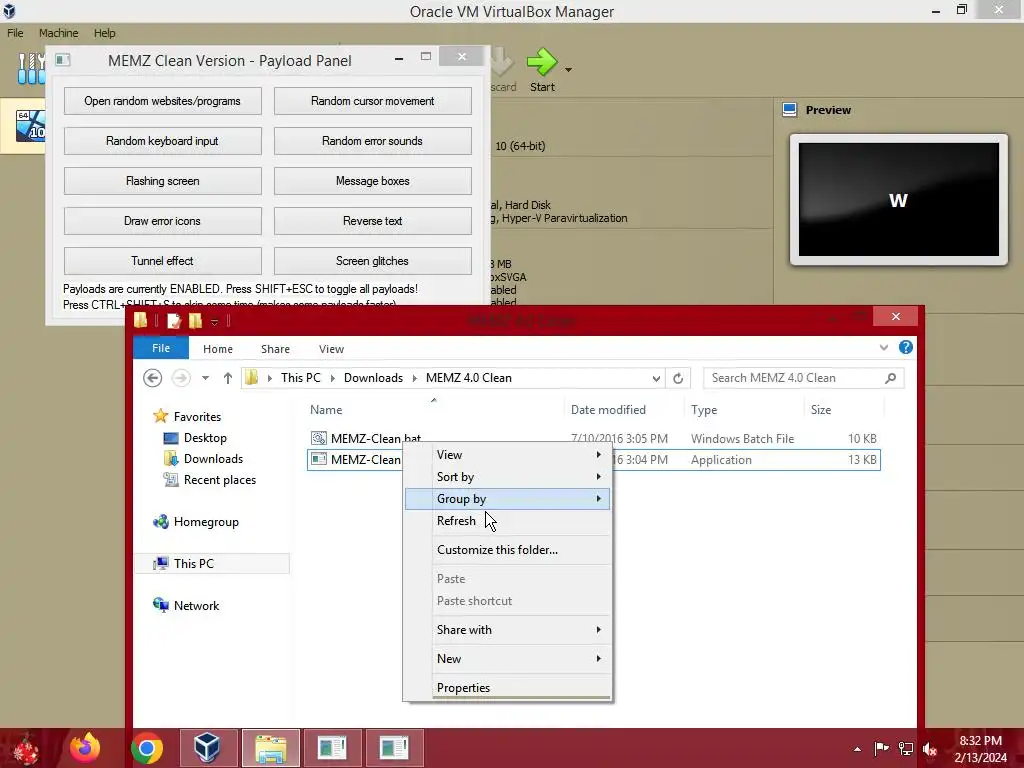Toggle Tunnel effect payload
This screenshot has height=768, width=1024.
coord(163,261)
